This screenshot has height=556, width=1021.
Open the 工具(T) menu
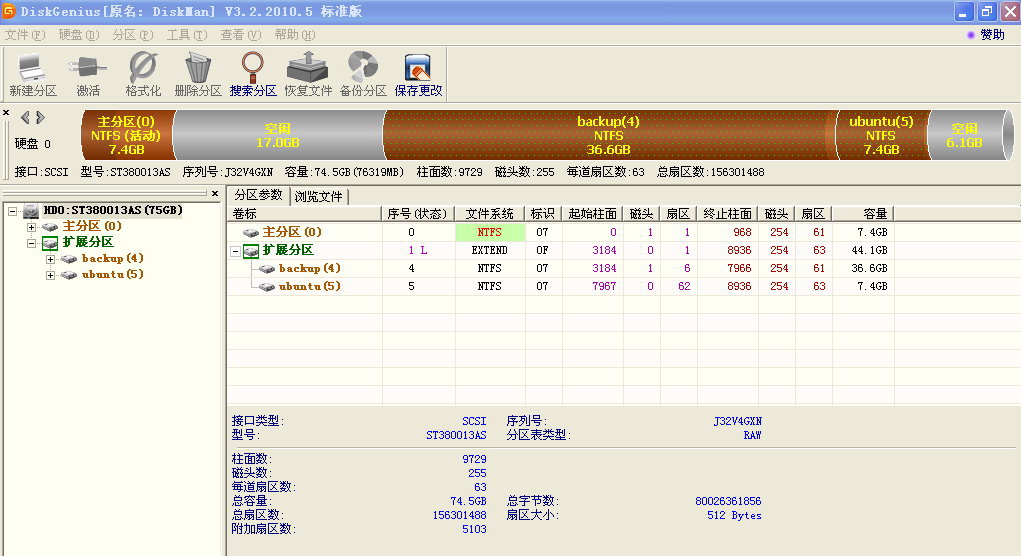187,35
